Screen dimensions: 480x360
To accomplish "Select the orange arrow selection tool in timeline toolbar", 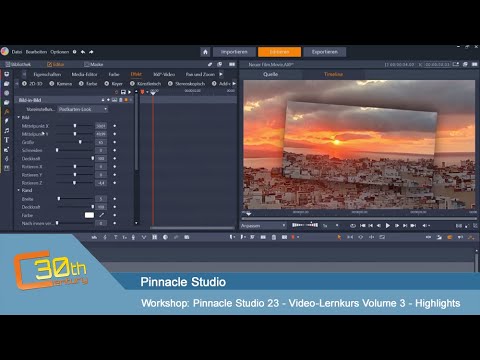I will pyautogui.click(x=339, y=237).
